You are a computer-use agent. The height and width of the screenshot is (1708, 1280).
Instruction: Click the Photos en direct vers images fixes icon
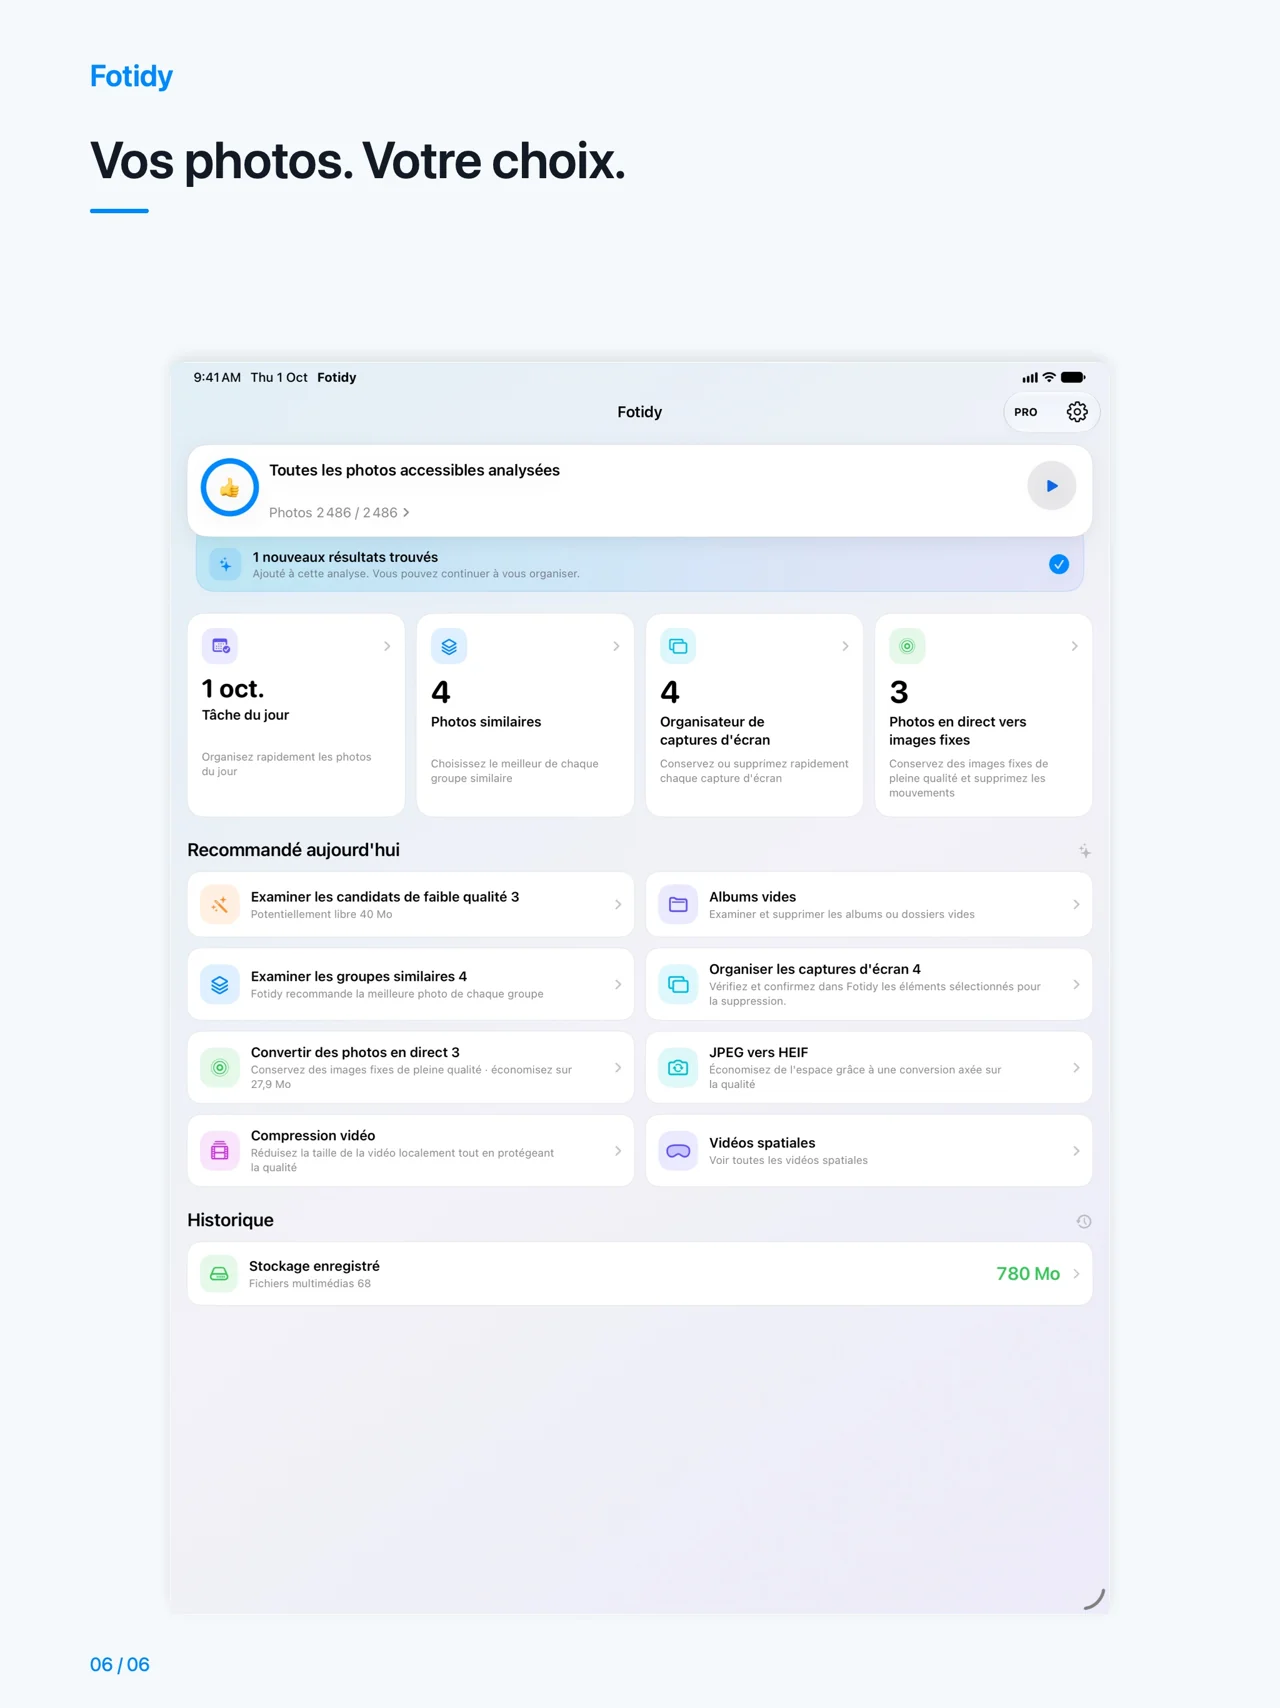coord(907,646)
